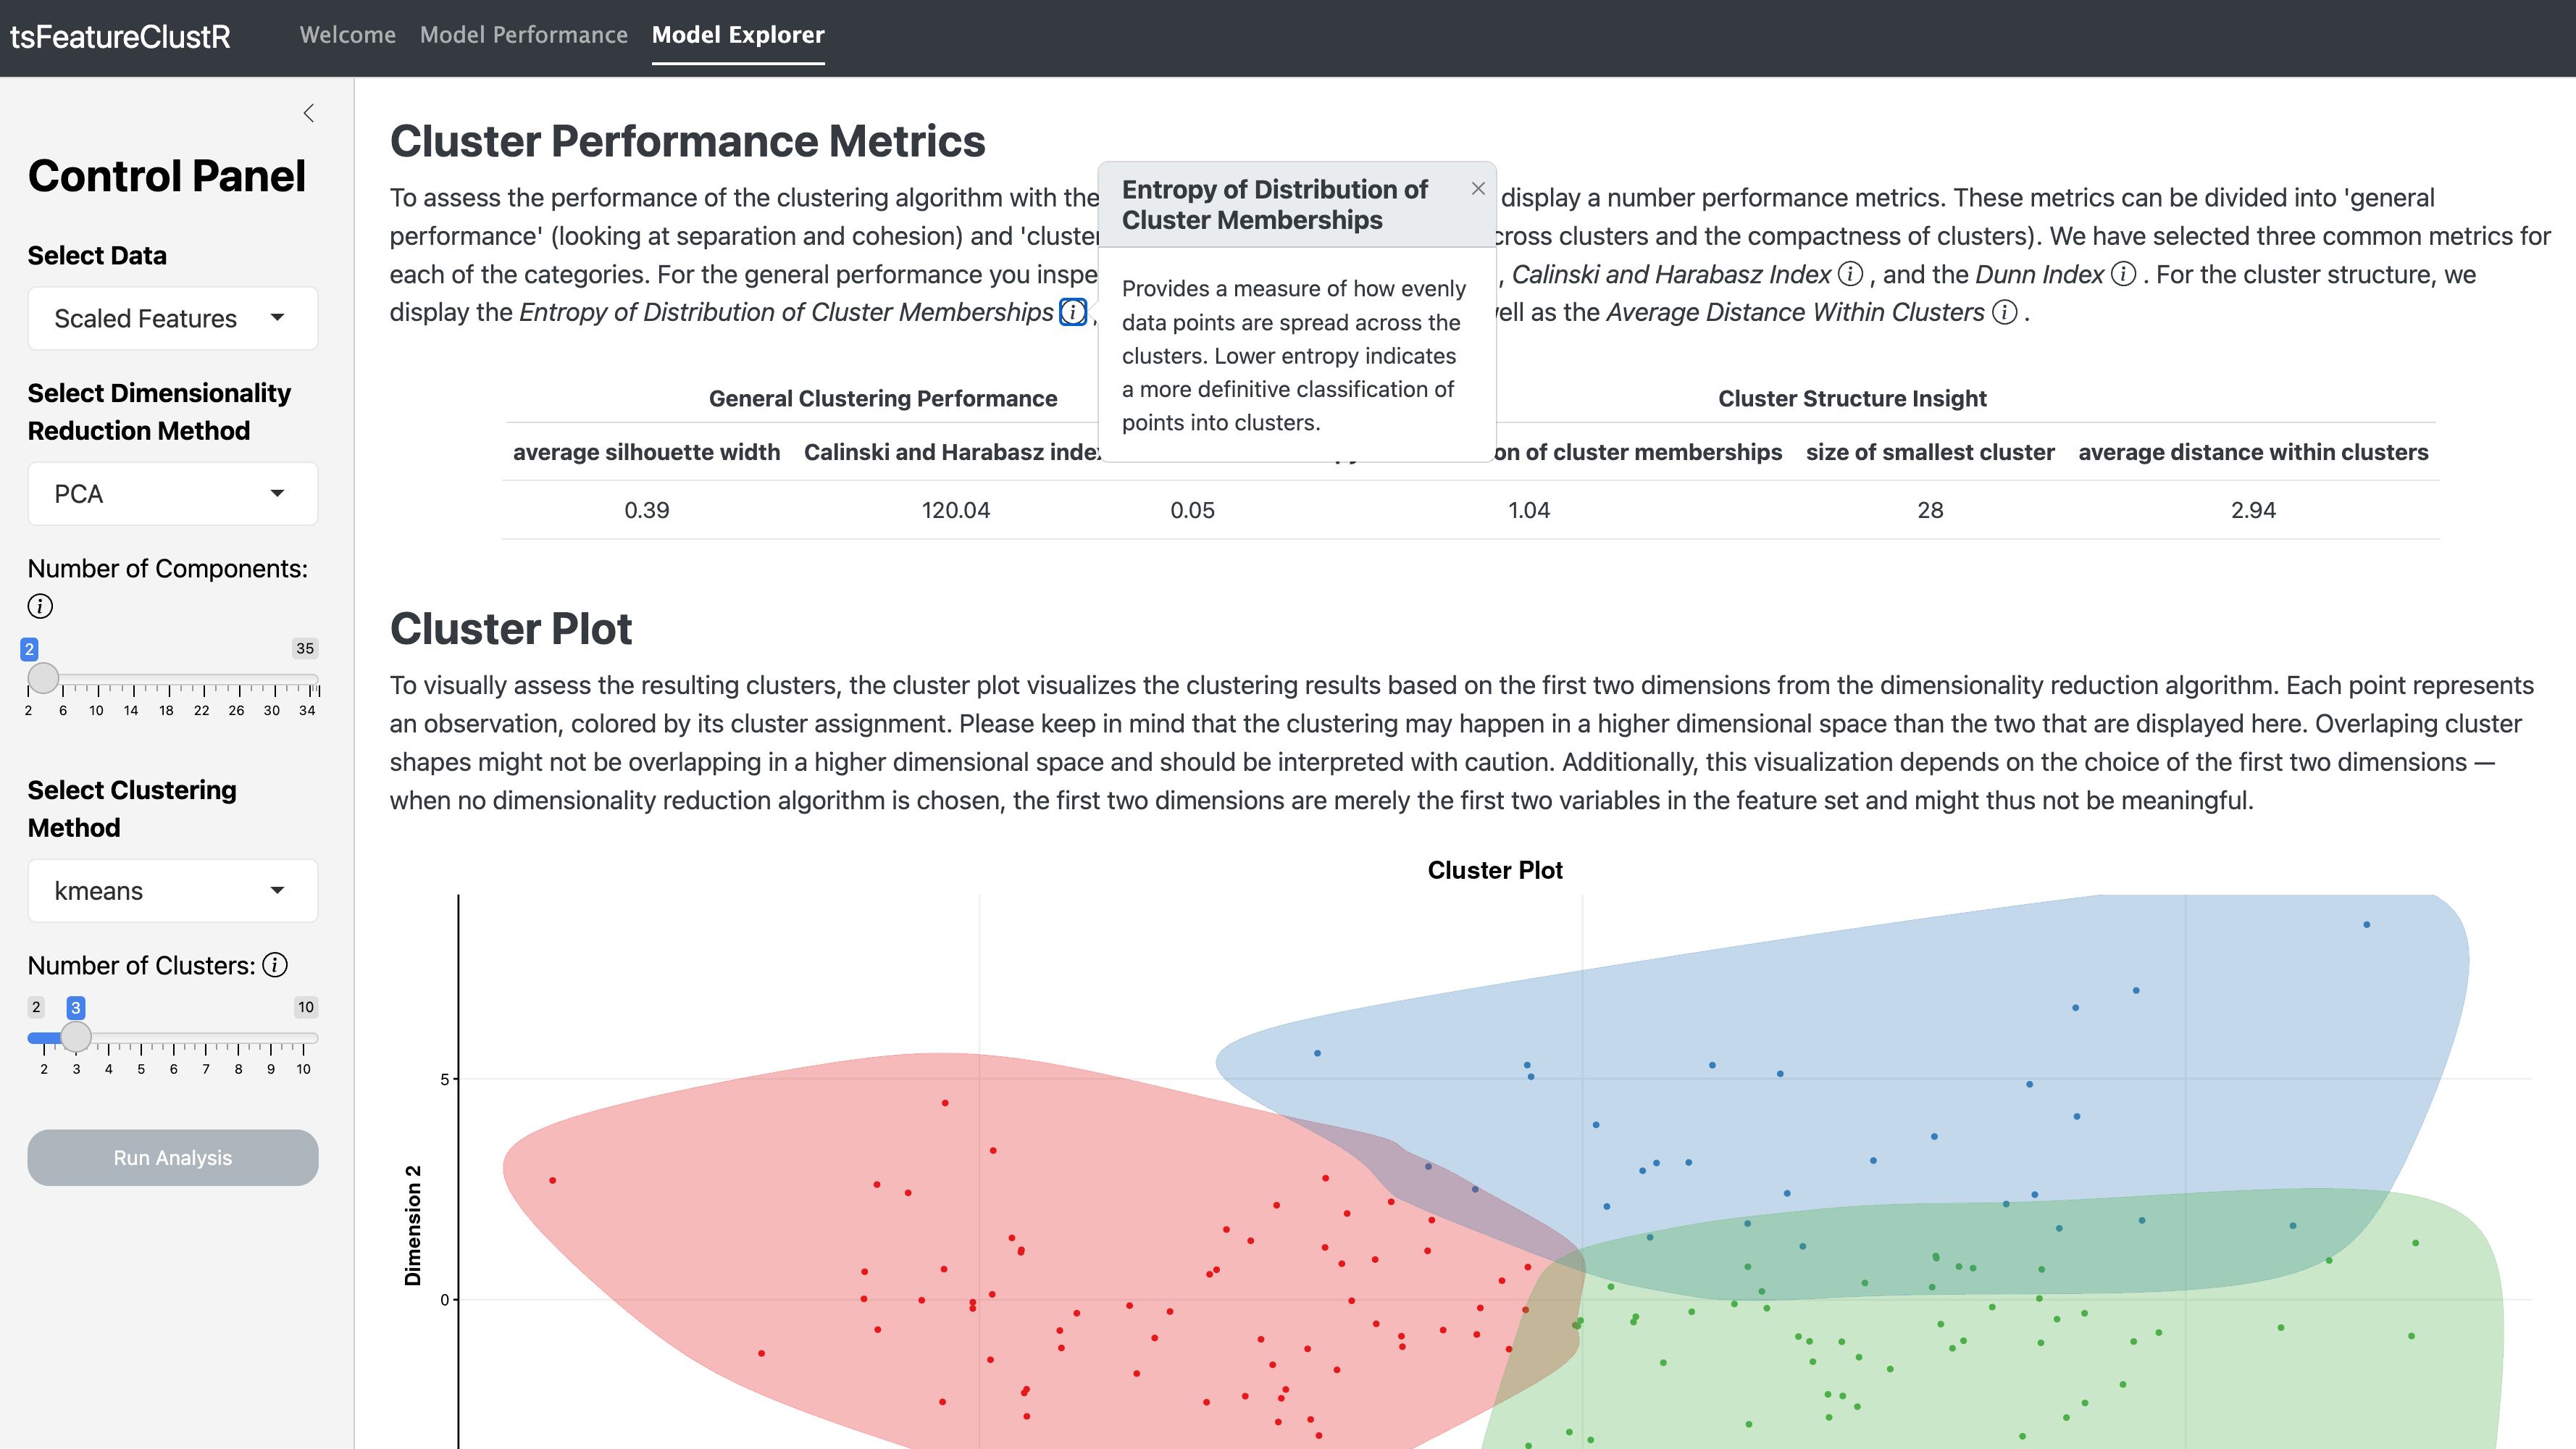Open Average Distance Within Clusters info icon
Viewport: 2576px width, 1449px height.
click(2005, 312)
